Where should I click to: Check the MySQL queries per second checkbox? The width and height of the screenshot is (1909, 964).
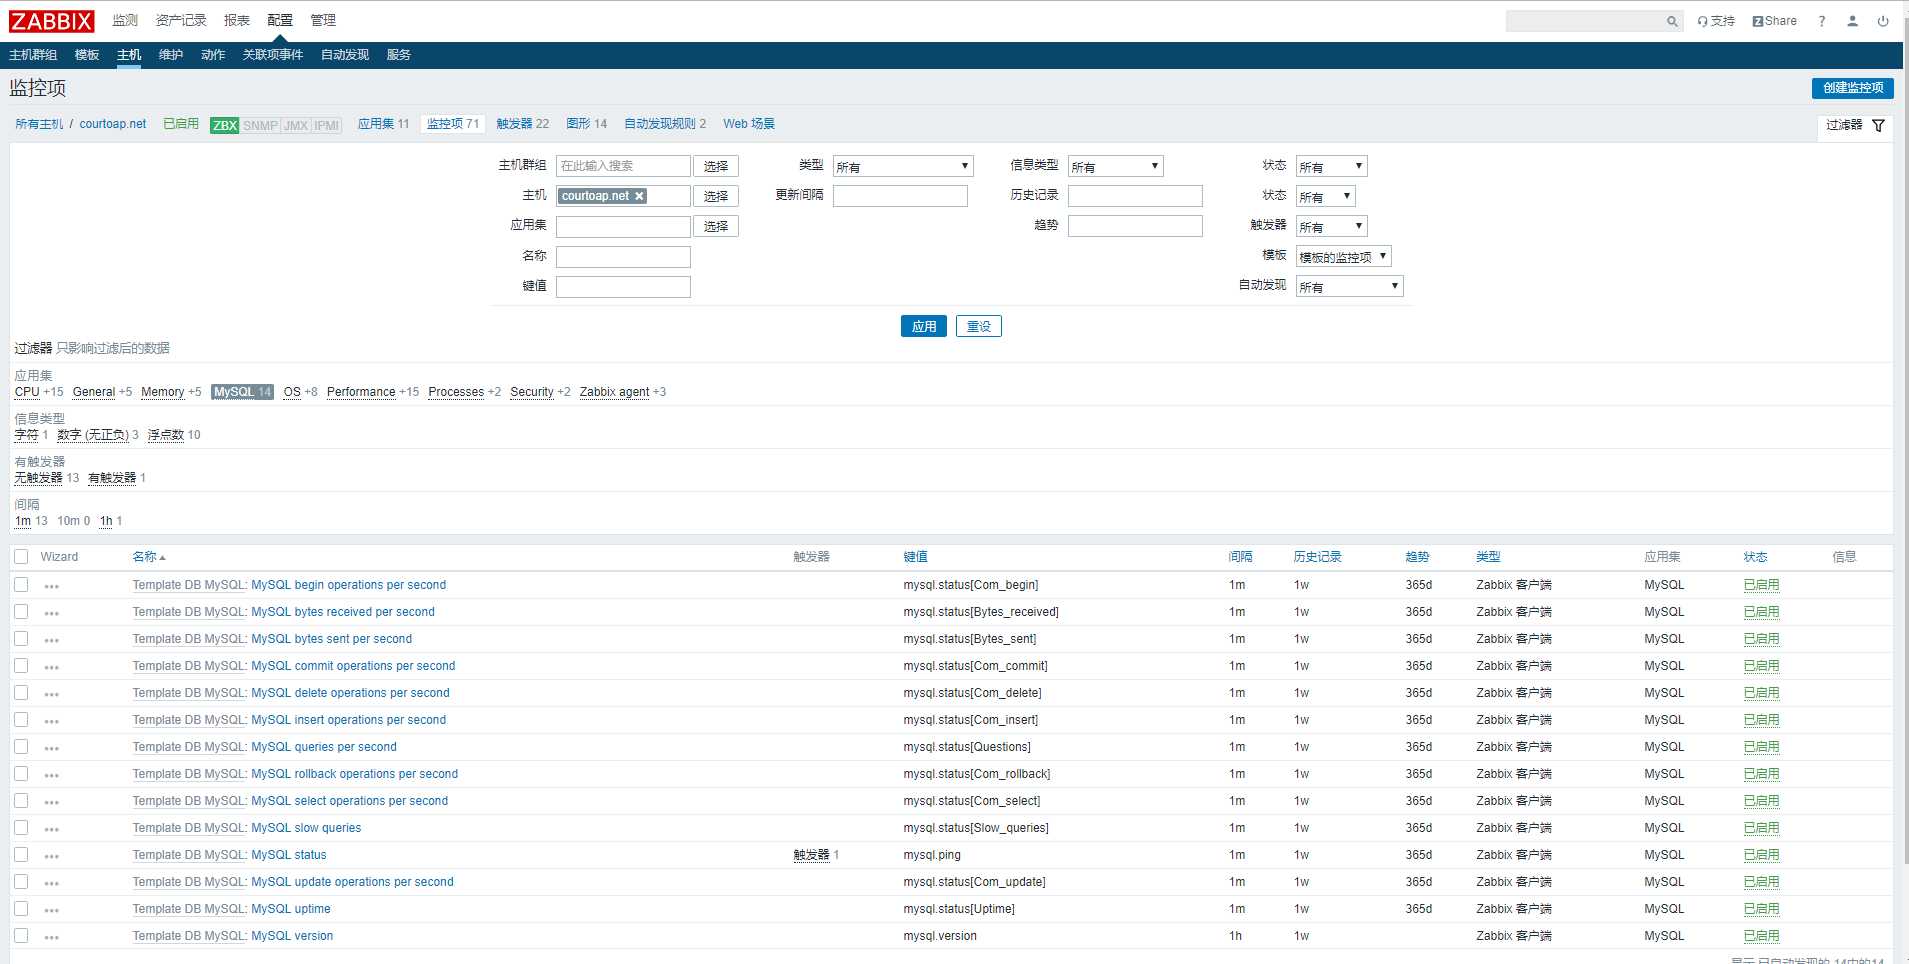21,747
